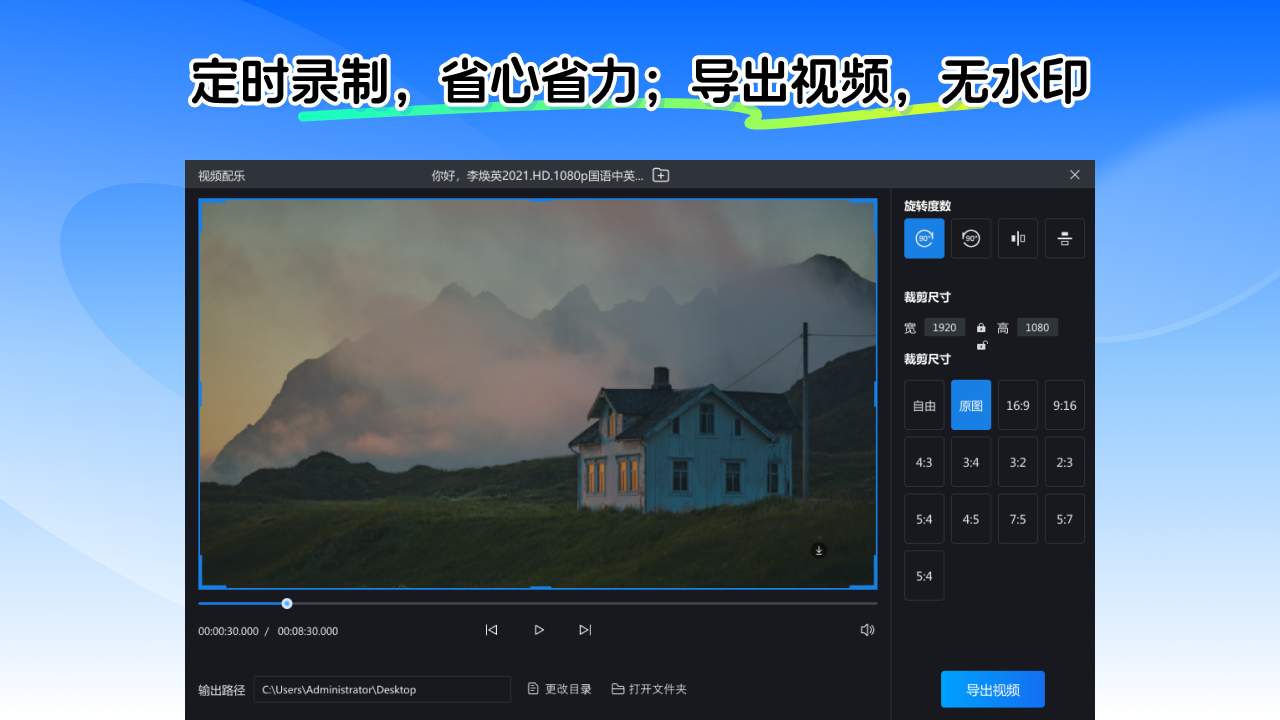Choose the 3:2 crop ratio
The height and width of the screenshot is (720, 1280).
tap(1018, 462)
